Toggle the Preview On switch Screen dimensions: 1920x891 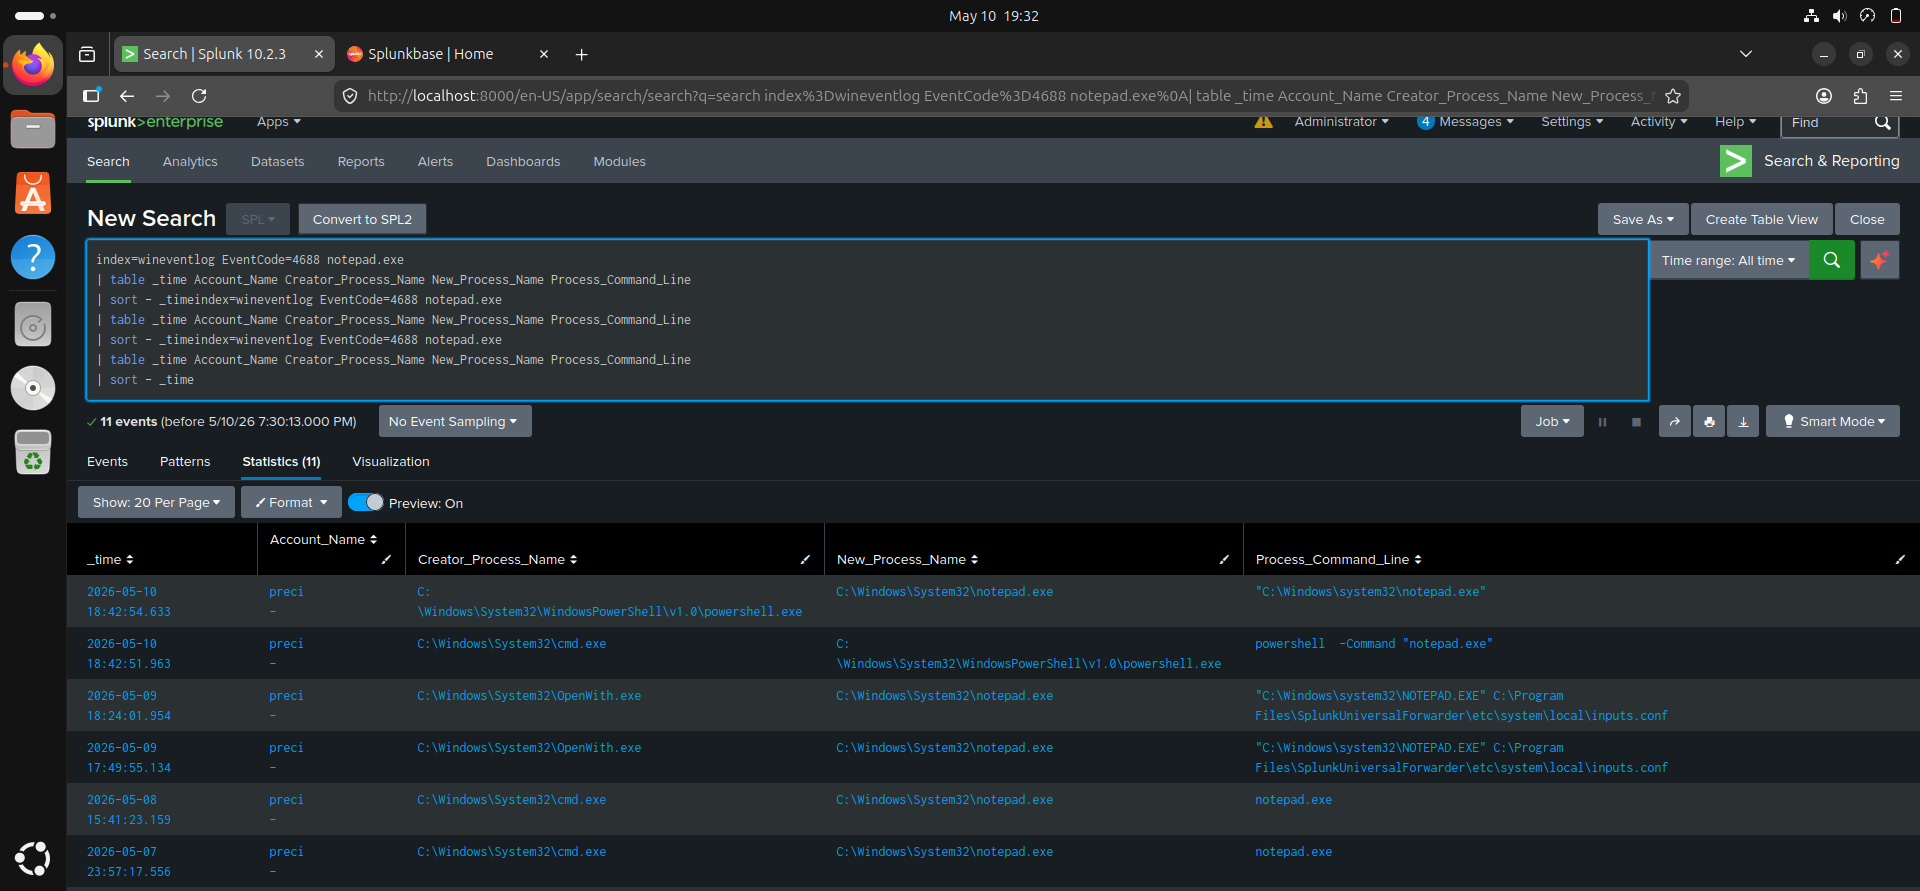pyautogui.click(x=366, y=502)
